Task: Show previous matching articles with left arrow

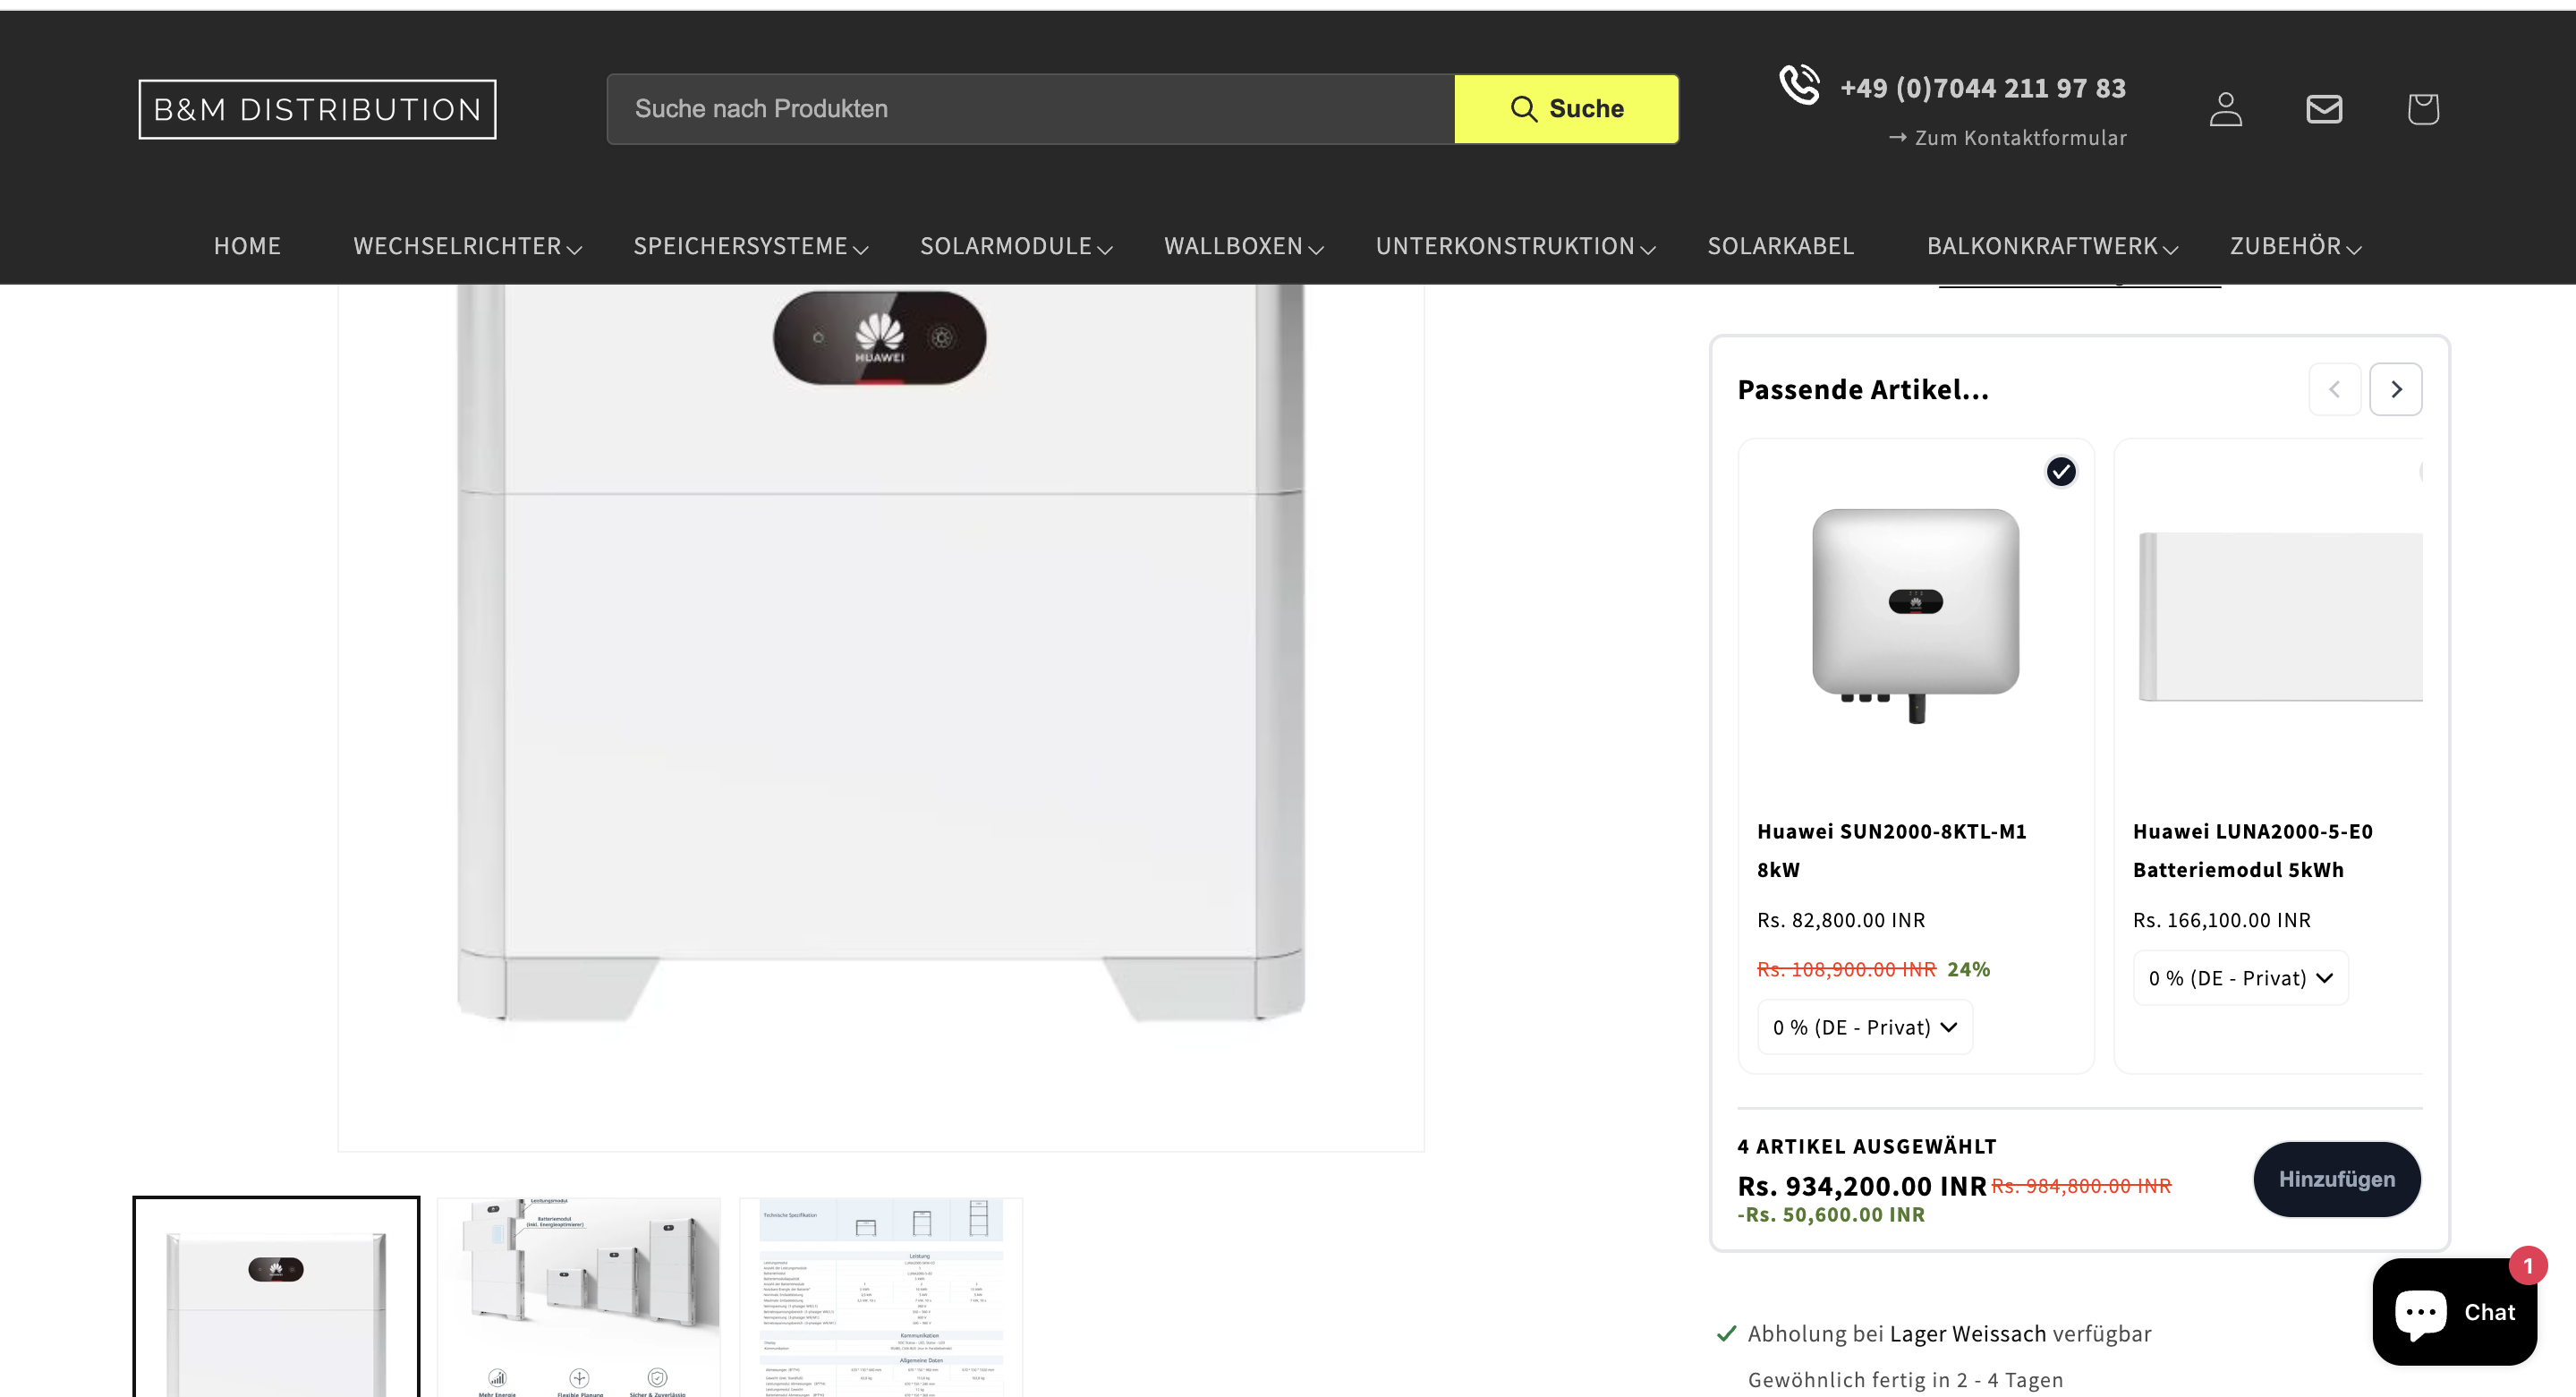Action: point(2334,389)
